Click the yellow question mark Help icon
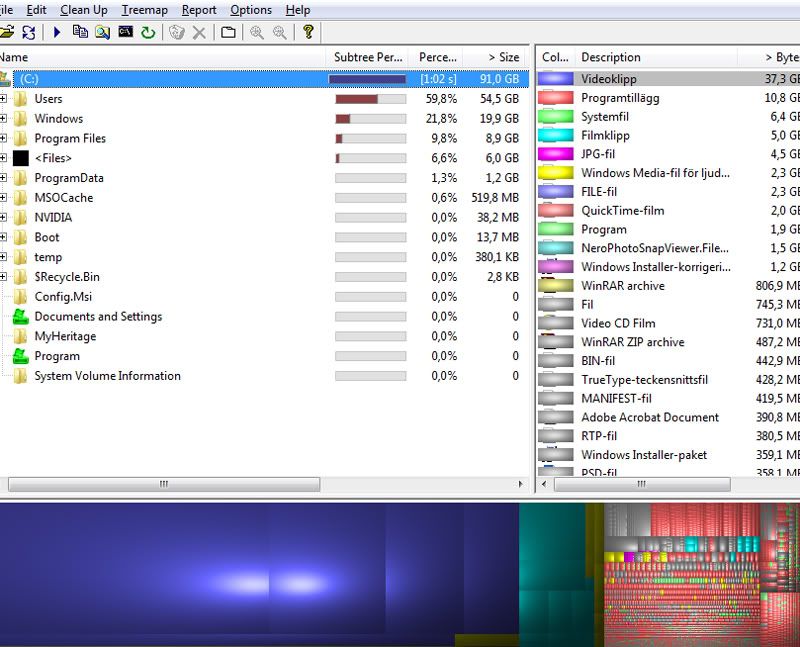800x647 pixels. coord(308,32)
